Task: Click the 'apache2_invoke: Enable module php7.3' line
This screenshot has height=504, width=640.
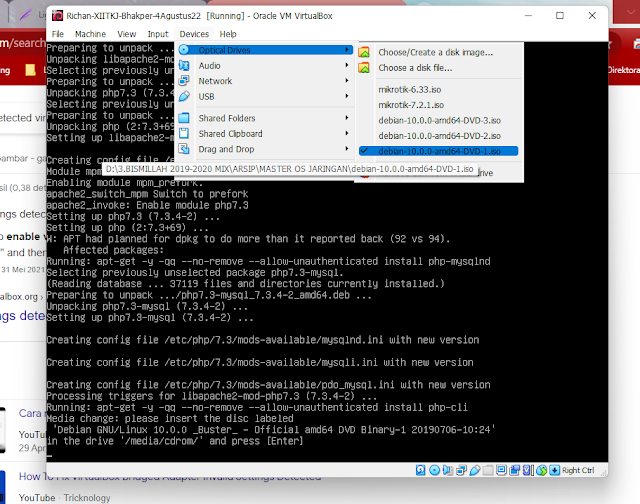Action: click(x=147, y=205)
